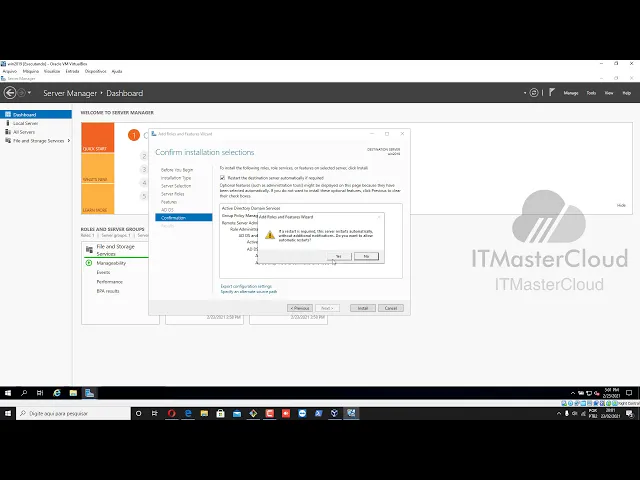
Task: Open Edge browser in host taskbar
Action: pyautogui.click(x=188, y=413)
